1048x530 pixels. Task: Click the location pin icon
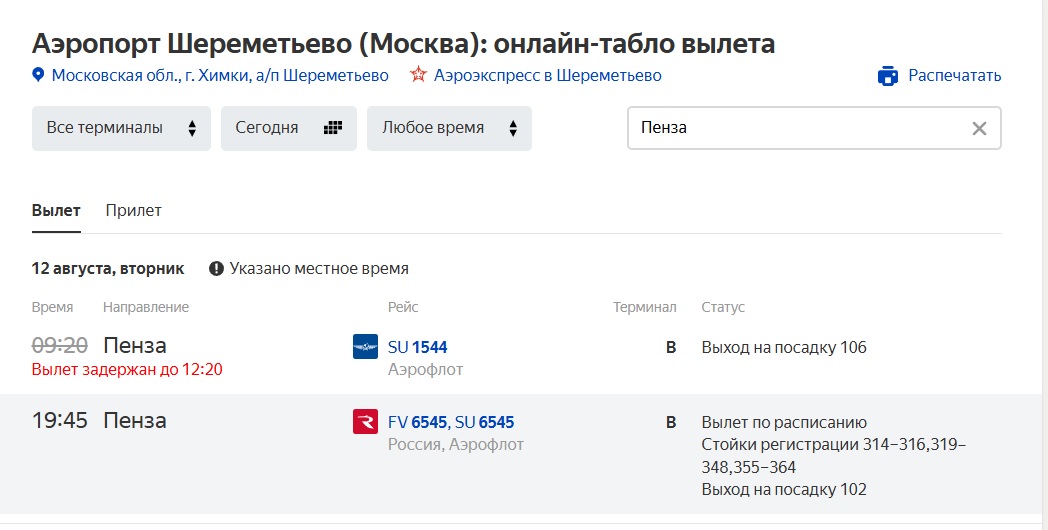39,75
